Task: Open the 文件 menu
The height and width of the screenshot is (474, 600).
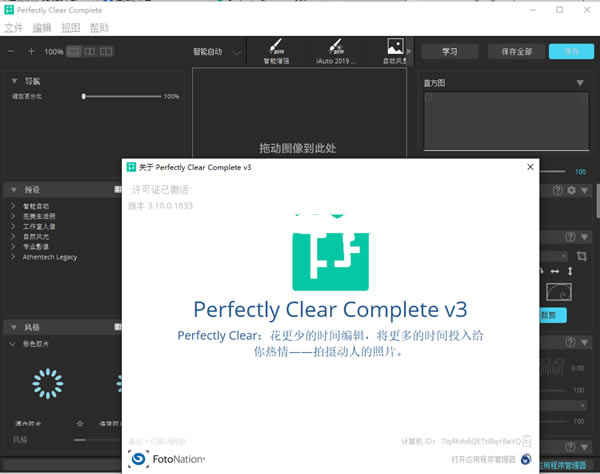Action: click(13, 28)
